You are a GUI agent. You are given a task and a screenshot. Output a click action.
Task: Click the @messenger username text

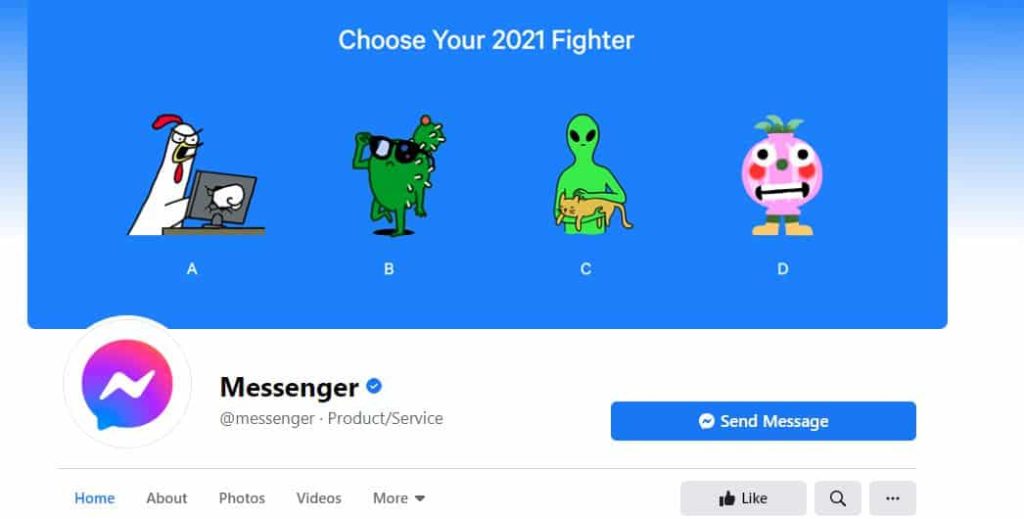[x=267, y=418]
